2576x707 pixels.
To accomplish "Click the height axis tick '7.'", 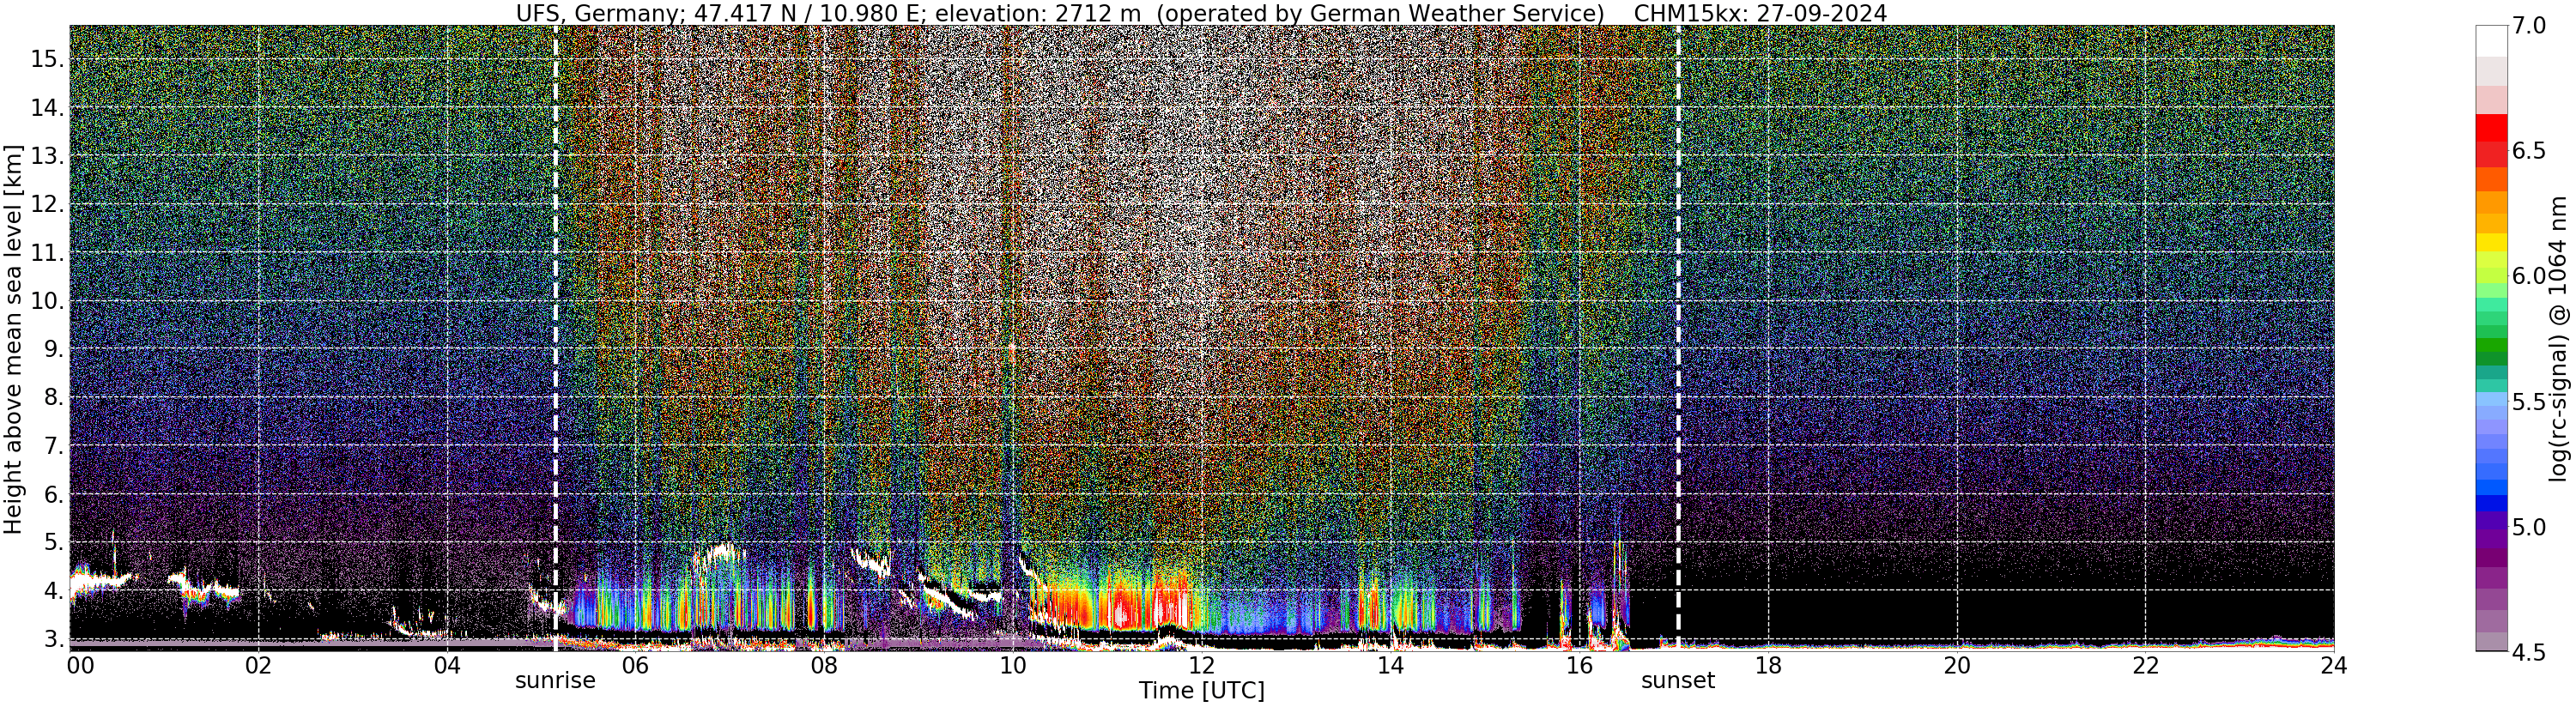I will coord(53,446).
